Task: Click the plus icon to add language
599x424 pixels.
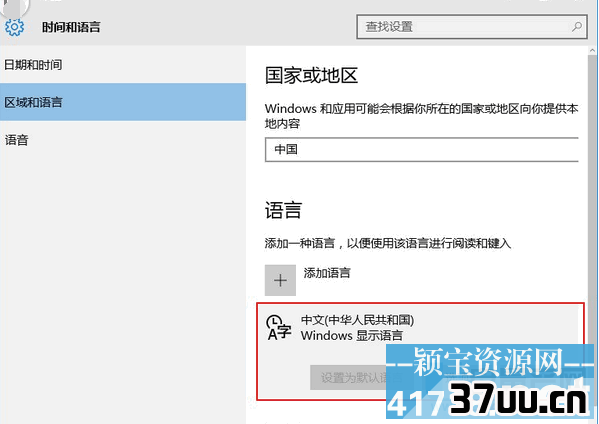Action: click(x=280, y=280)
